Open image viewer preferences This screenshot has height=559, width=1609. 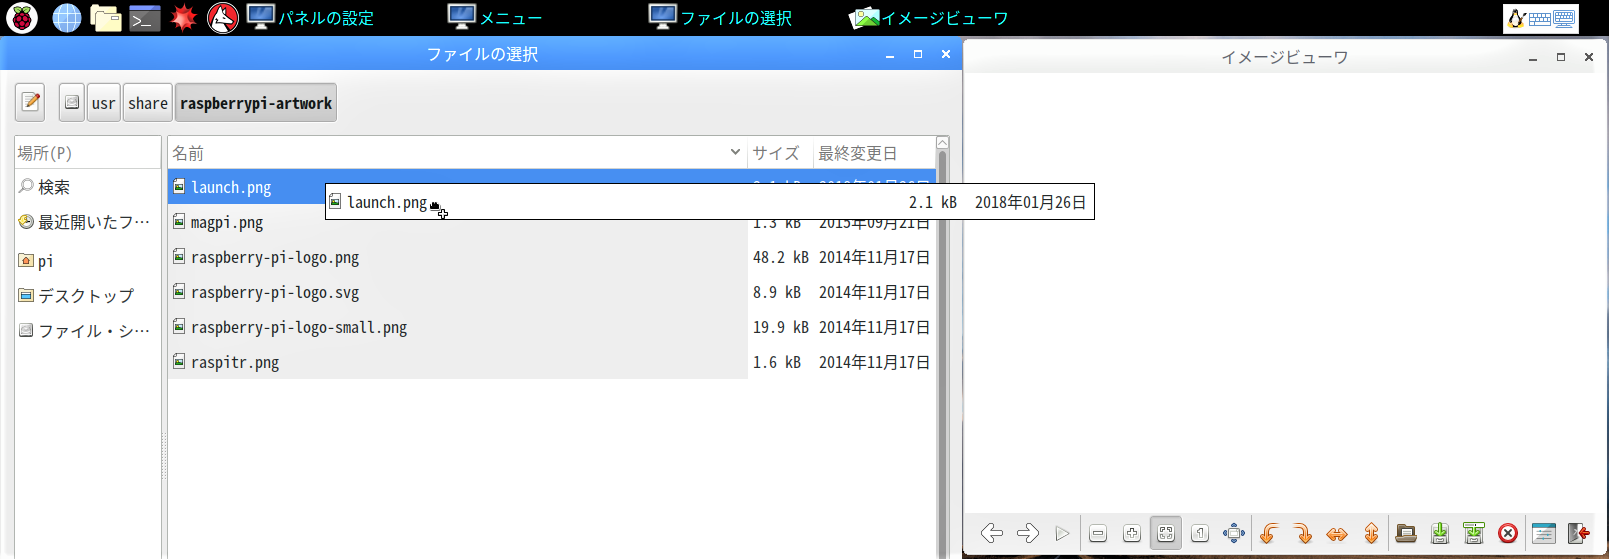pos(1544,533)
